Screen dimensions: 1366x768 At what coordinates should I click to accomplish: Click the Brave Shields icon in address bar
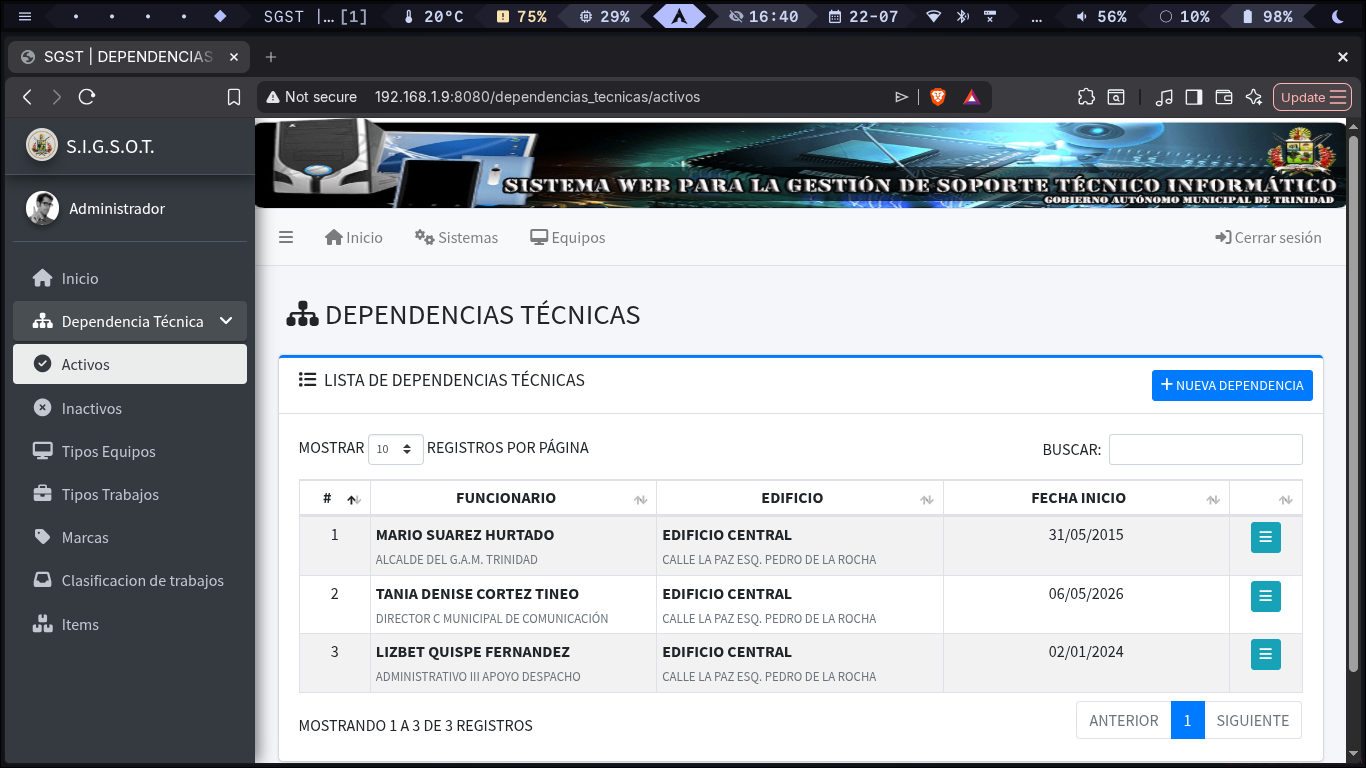pos(937,97)
